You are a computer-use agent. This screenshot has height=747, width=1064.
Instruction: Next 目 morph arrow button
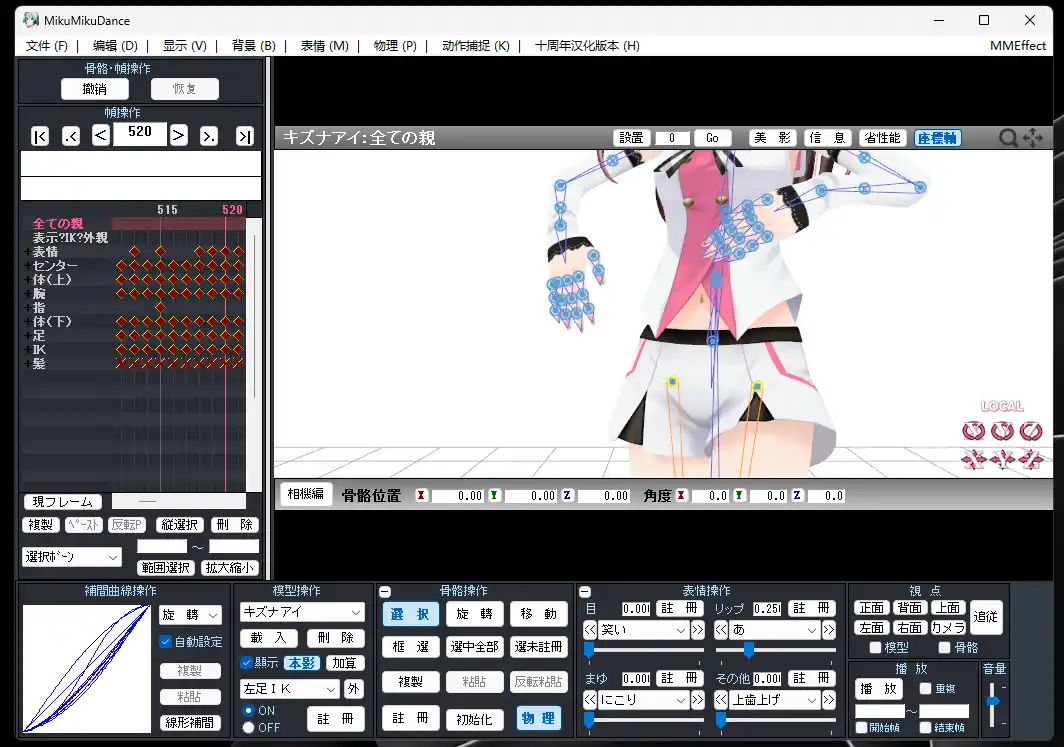697,630
